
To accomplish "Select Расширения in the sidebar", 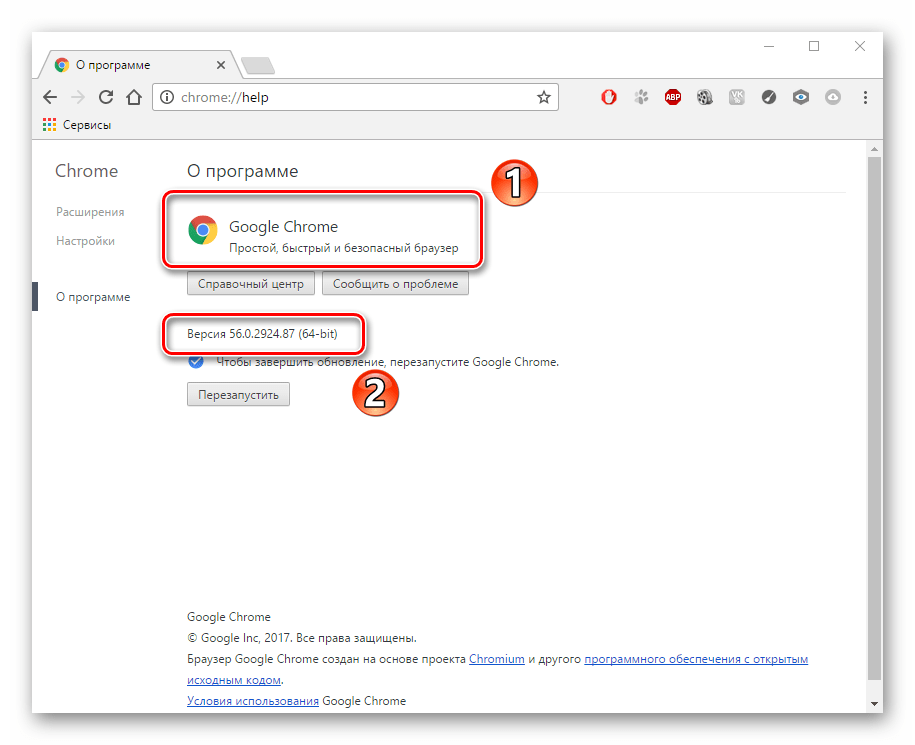I will click(90, 212).
